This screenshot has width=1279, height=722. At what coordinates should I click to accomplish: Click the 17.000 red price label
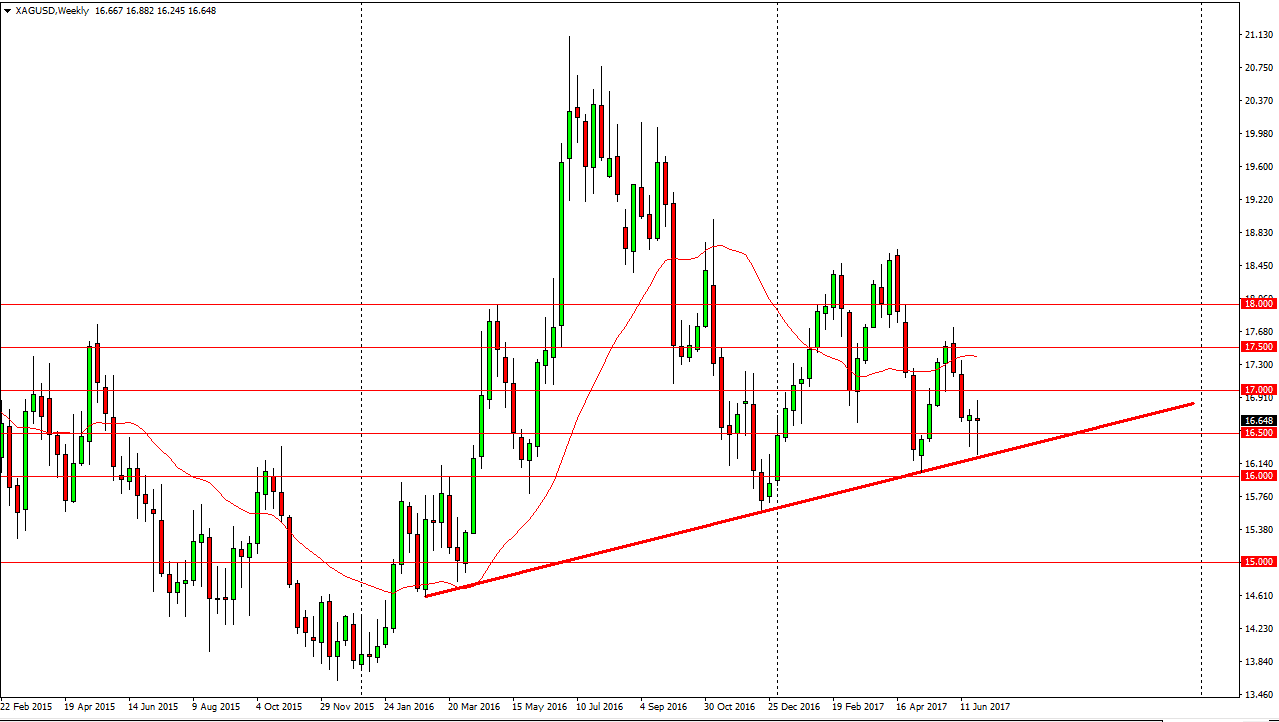tap(1257, 390)
